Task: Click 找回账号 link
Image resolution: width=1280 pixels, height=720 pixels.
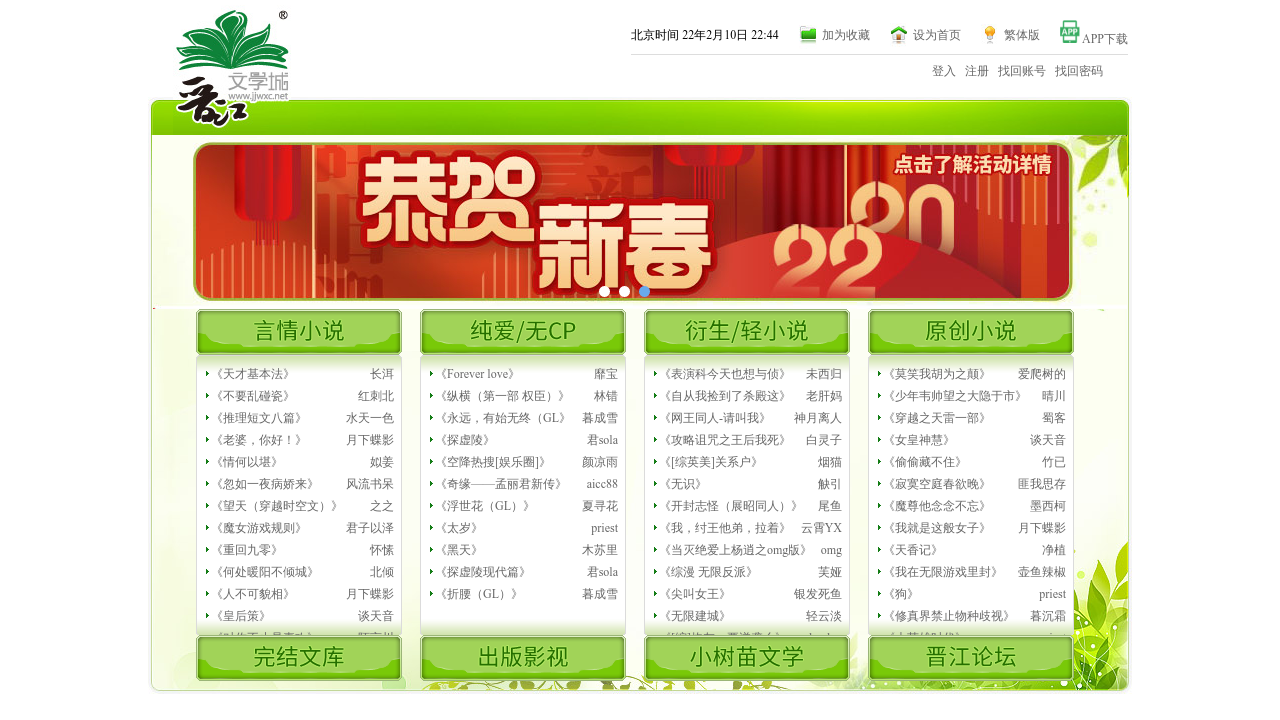Action: (1022, 71)
